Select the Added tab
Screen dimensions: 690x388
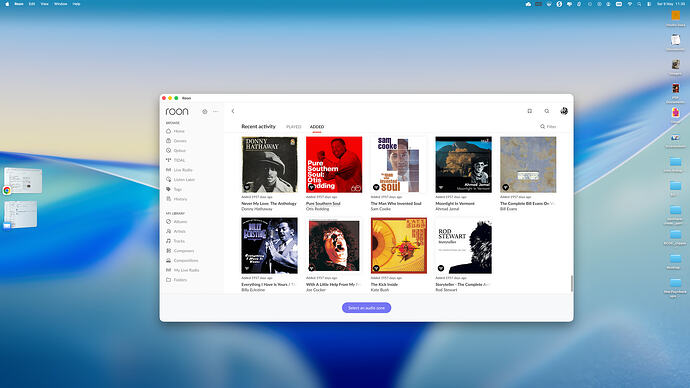(317, 127)
